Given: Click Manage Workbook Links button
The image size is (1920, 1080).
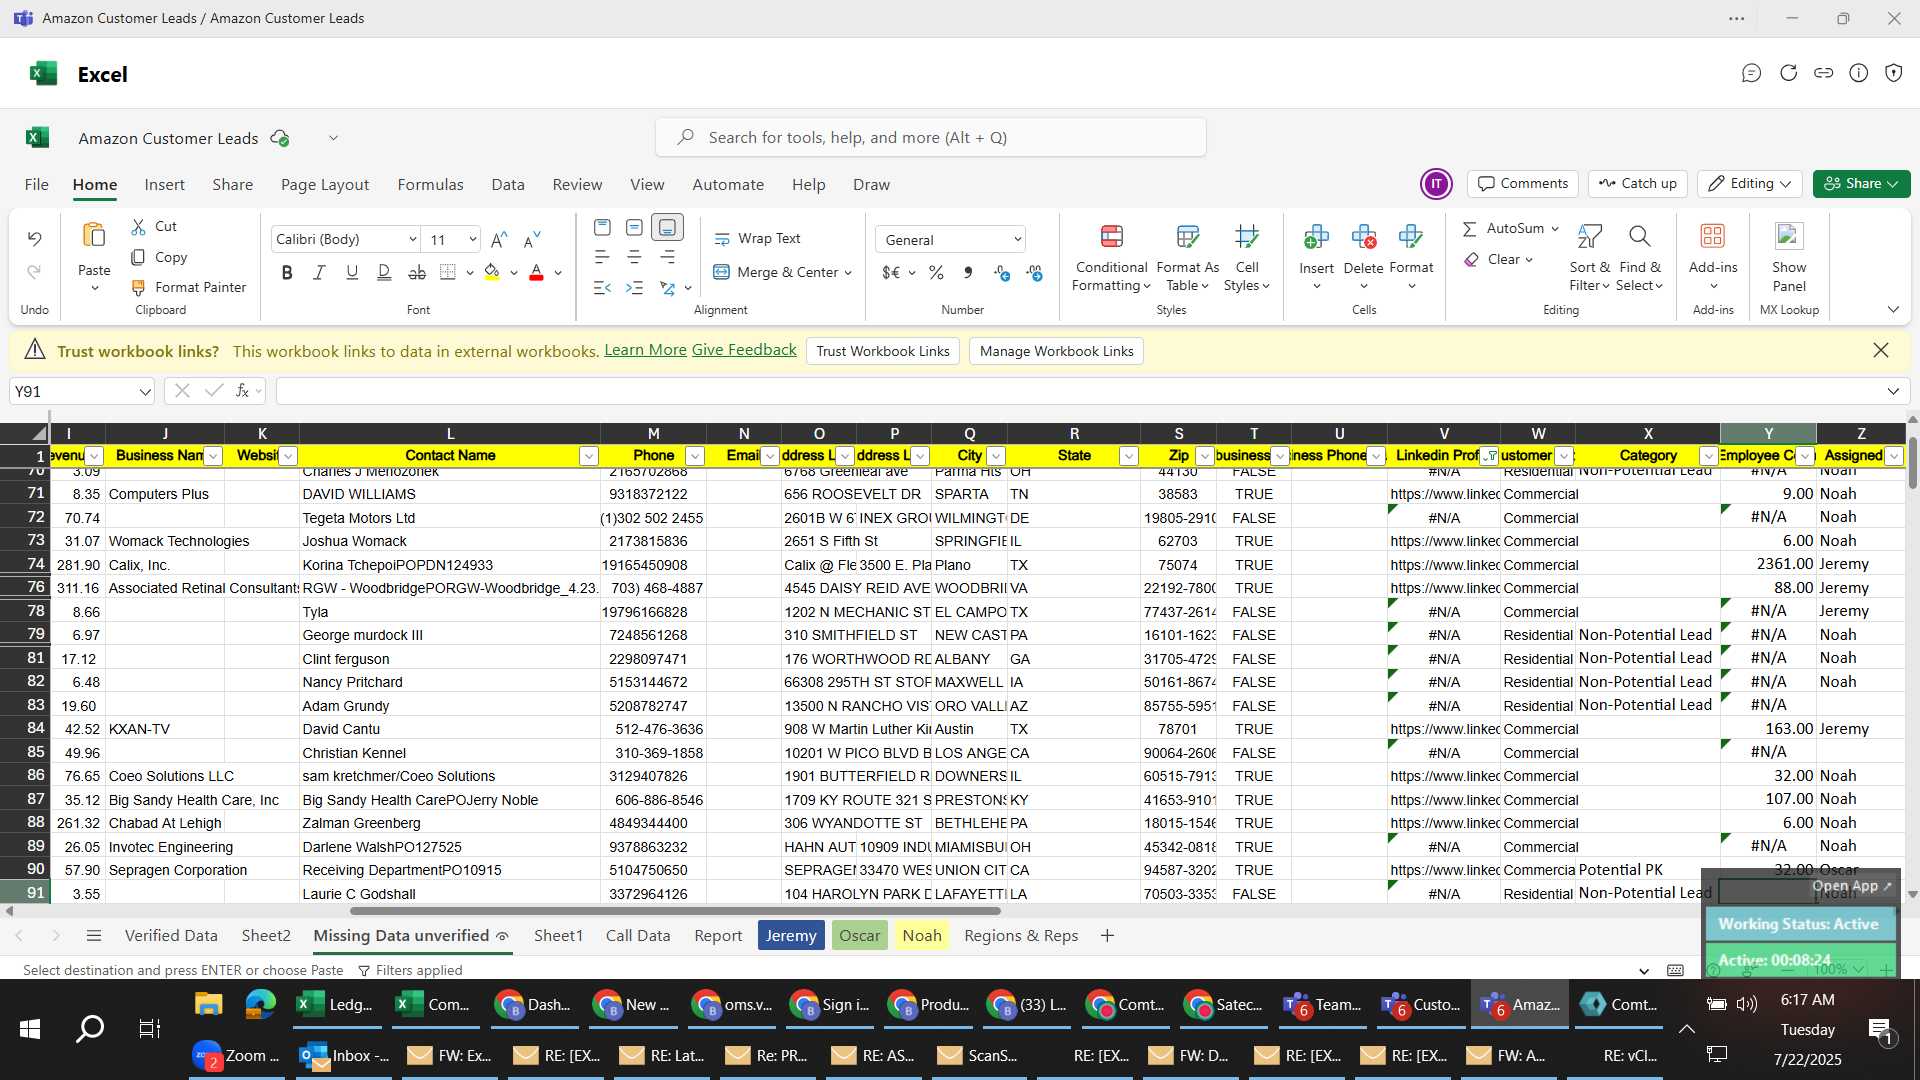Looking at the screenshot, I should pyautogui.click(x=1057, y=352).
